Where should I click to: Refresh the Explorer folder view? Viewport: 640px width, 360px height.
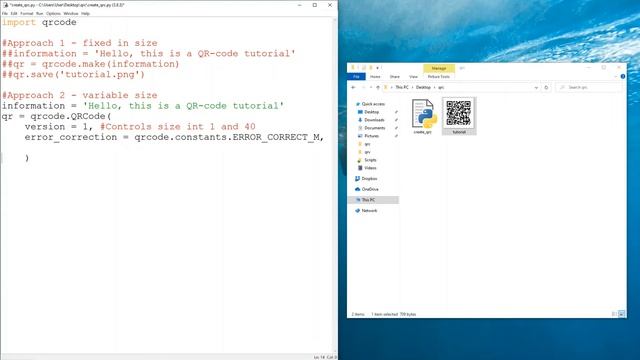point(546,87)
